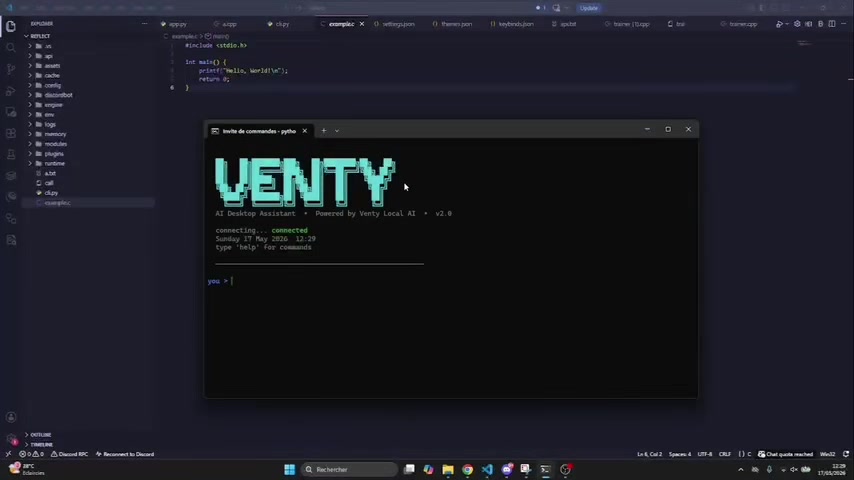Image resolution: width=854 pixels, height=480 pixels.
Task: Open the Testing flask view
Action: pyautogui.click(x=11, y=155)
